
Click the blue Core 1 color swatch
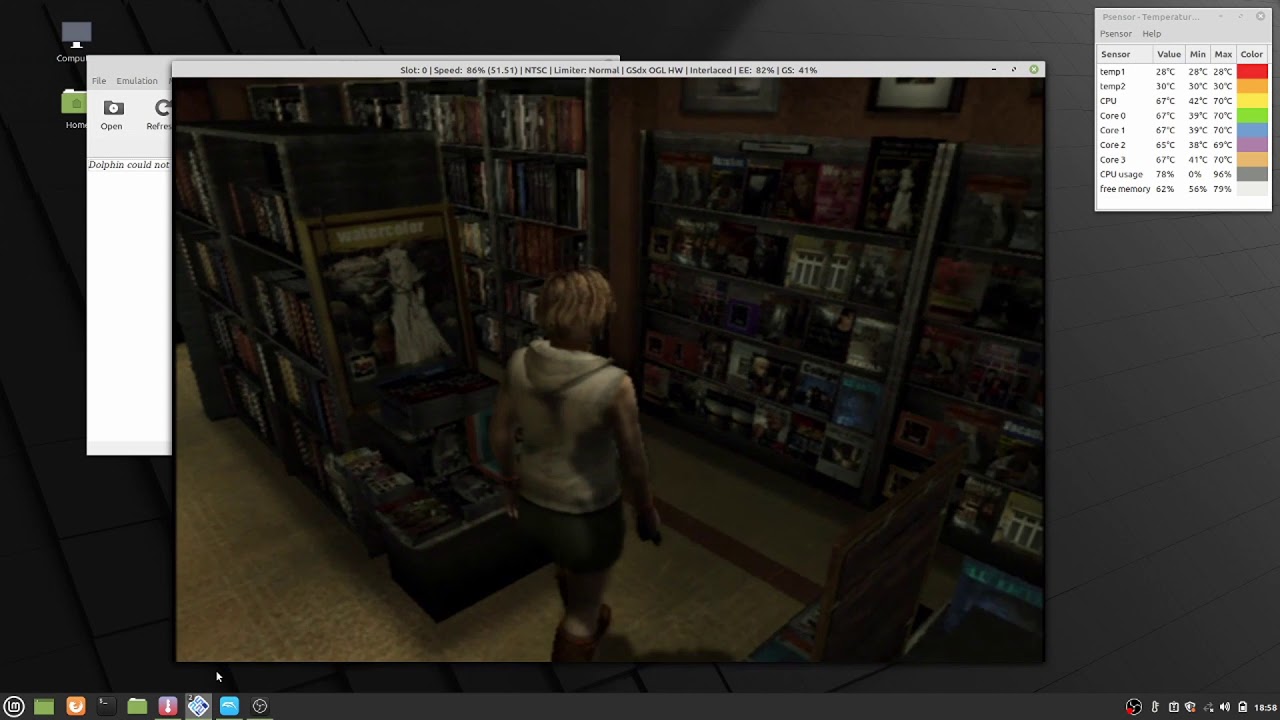[x=1252, y=130]
